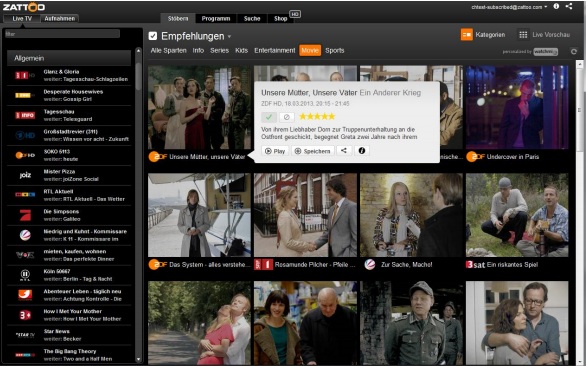The image size is (586, 366).
Task: Select the Köln 50667 channel row
Action: [x=69, y=275]
